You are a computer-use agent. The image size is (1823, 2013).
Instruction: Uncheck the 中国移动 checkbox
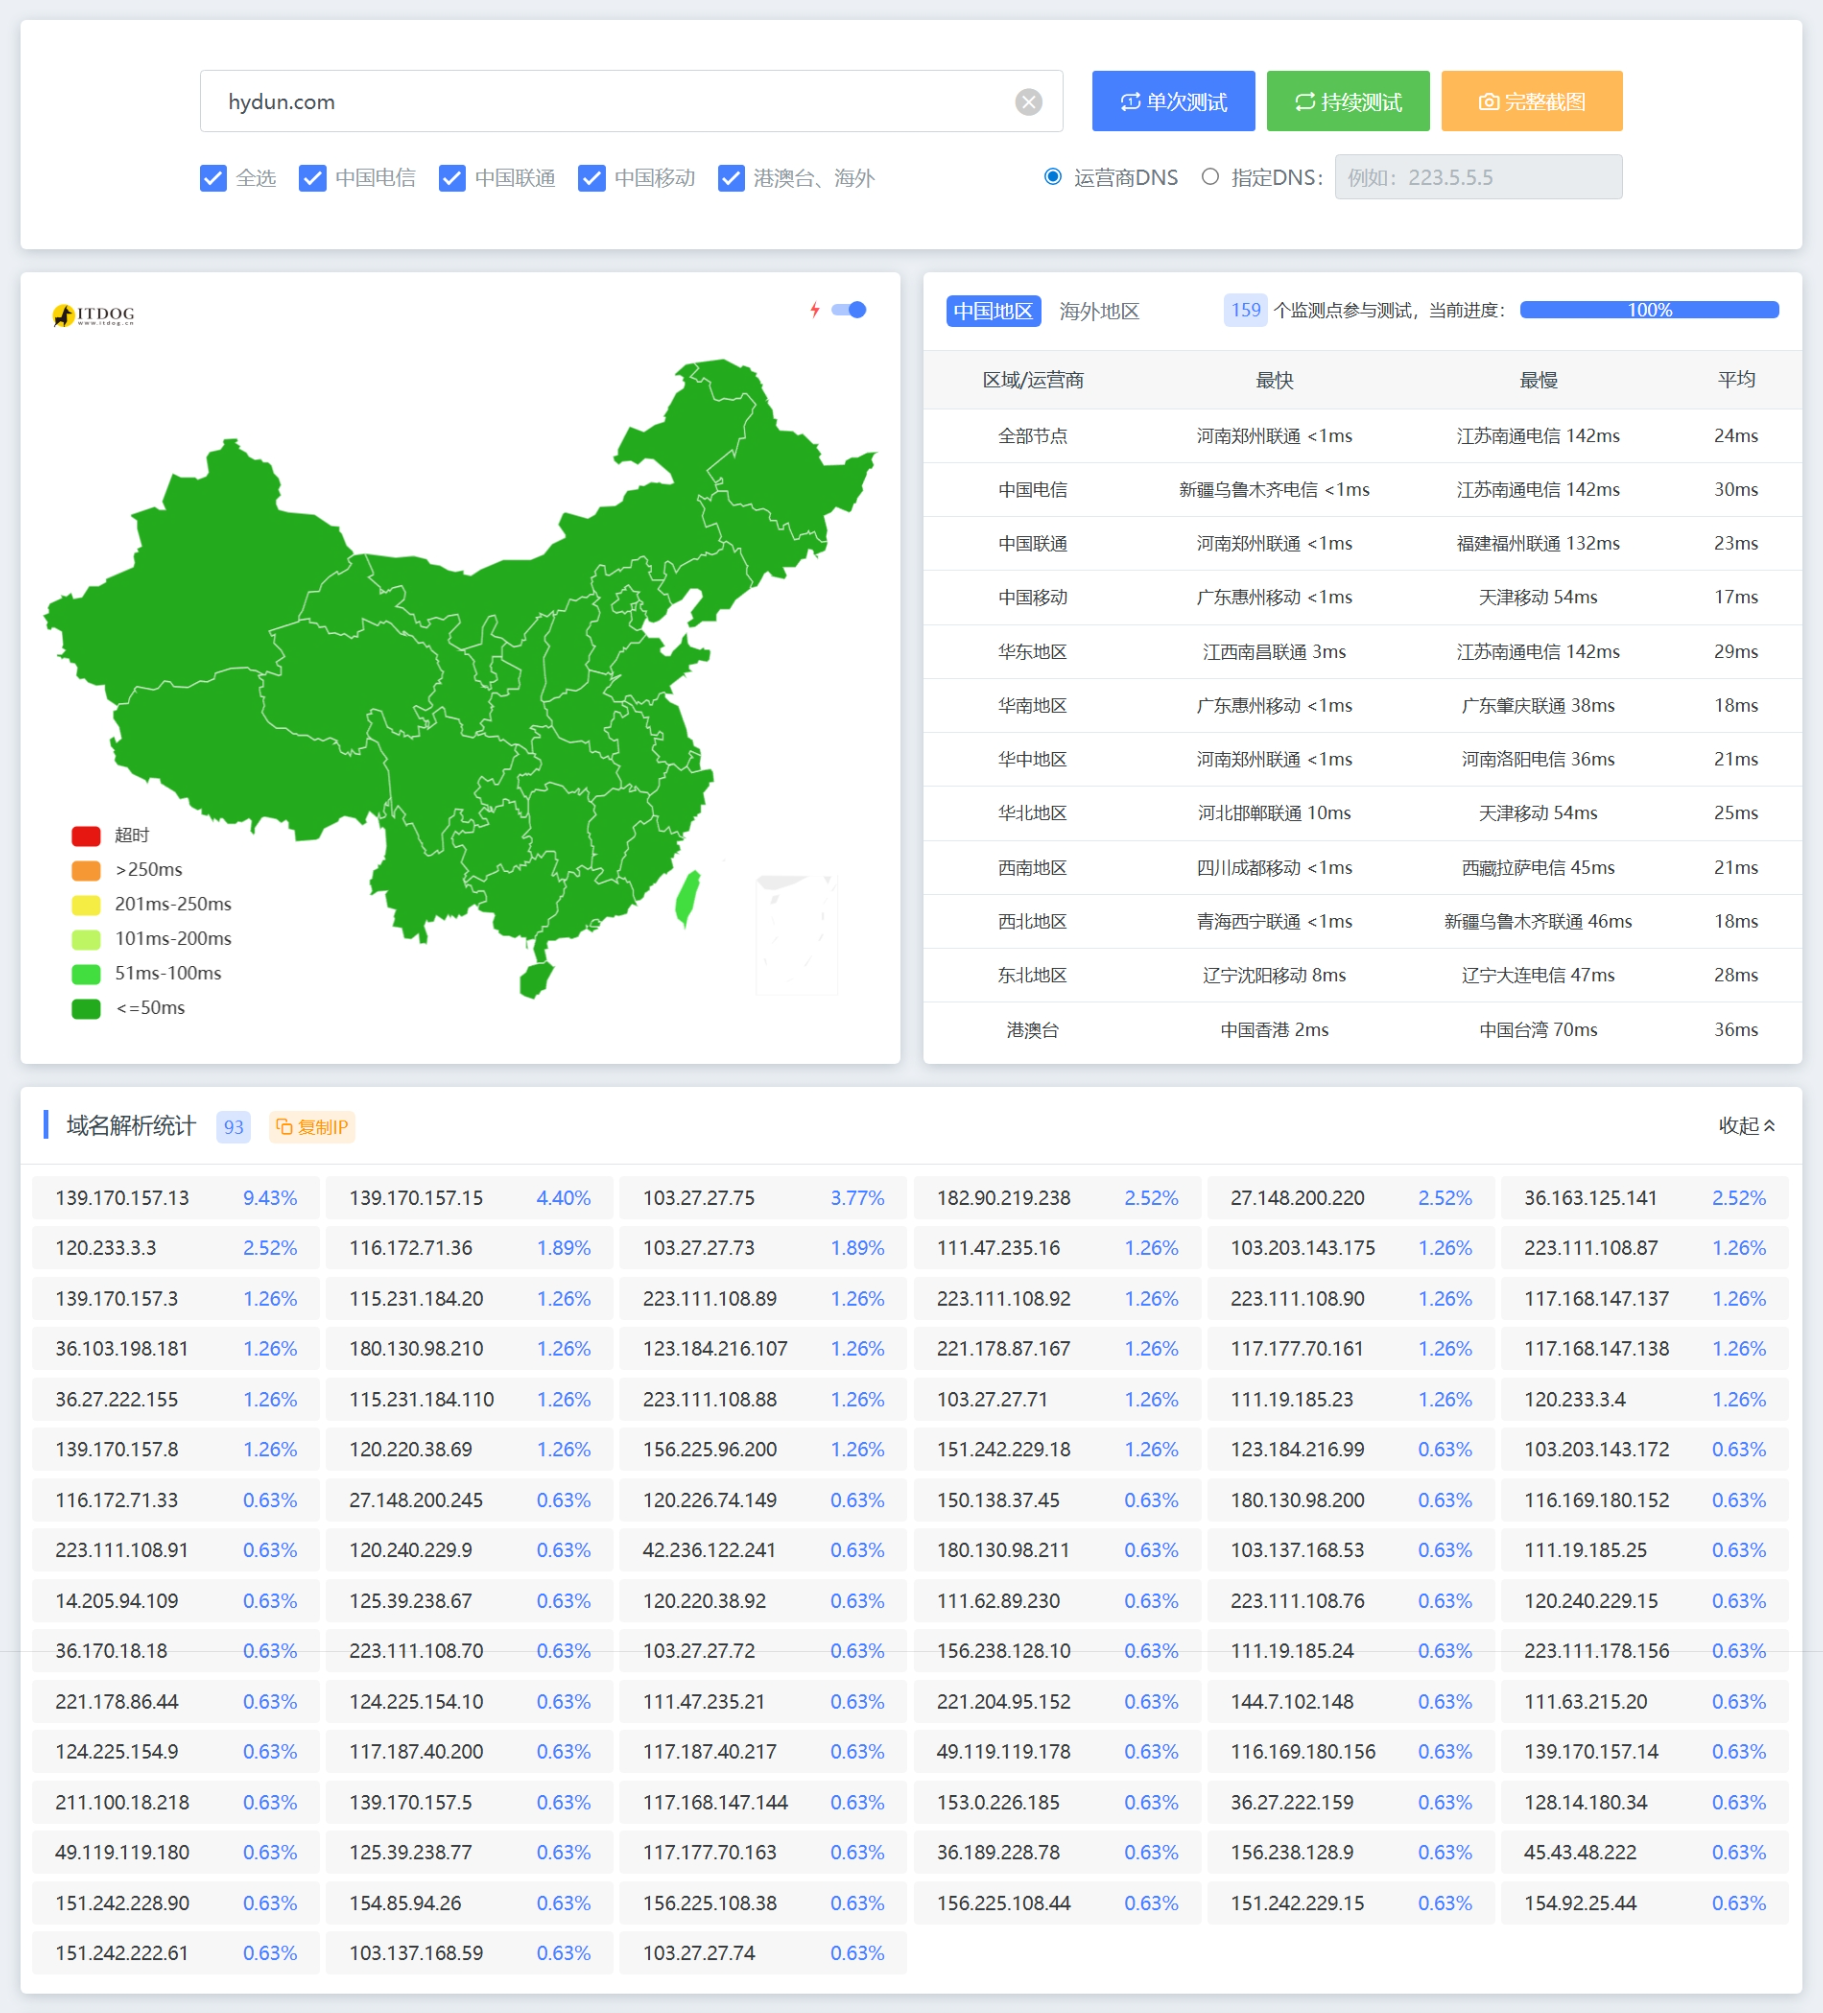coord(592,178)
